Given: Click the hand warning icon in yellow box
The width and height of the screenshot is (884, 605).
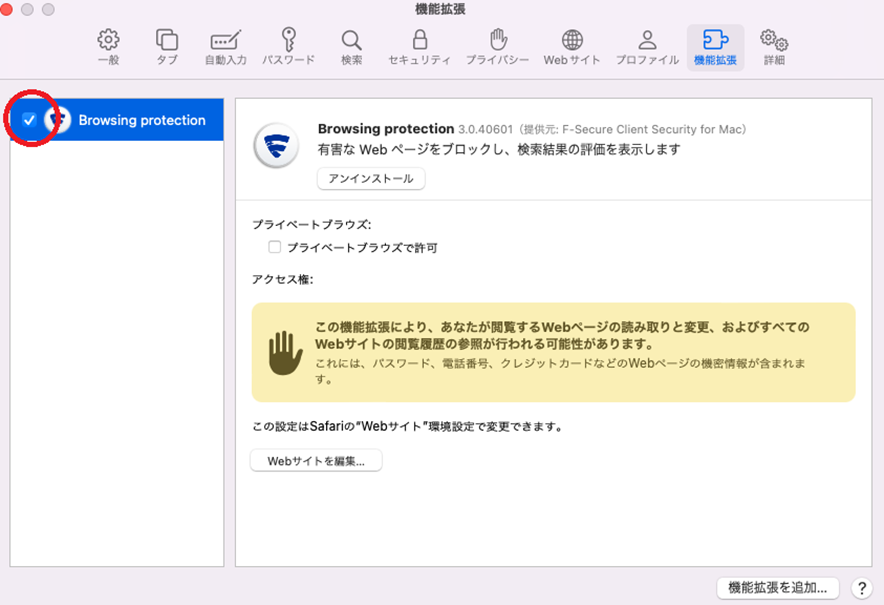Looking at the screenshot, I should [x=285, y=353].
